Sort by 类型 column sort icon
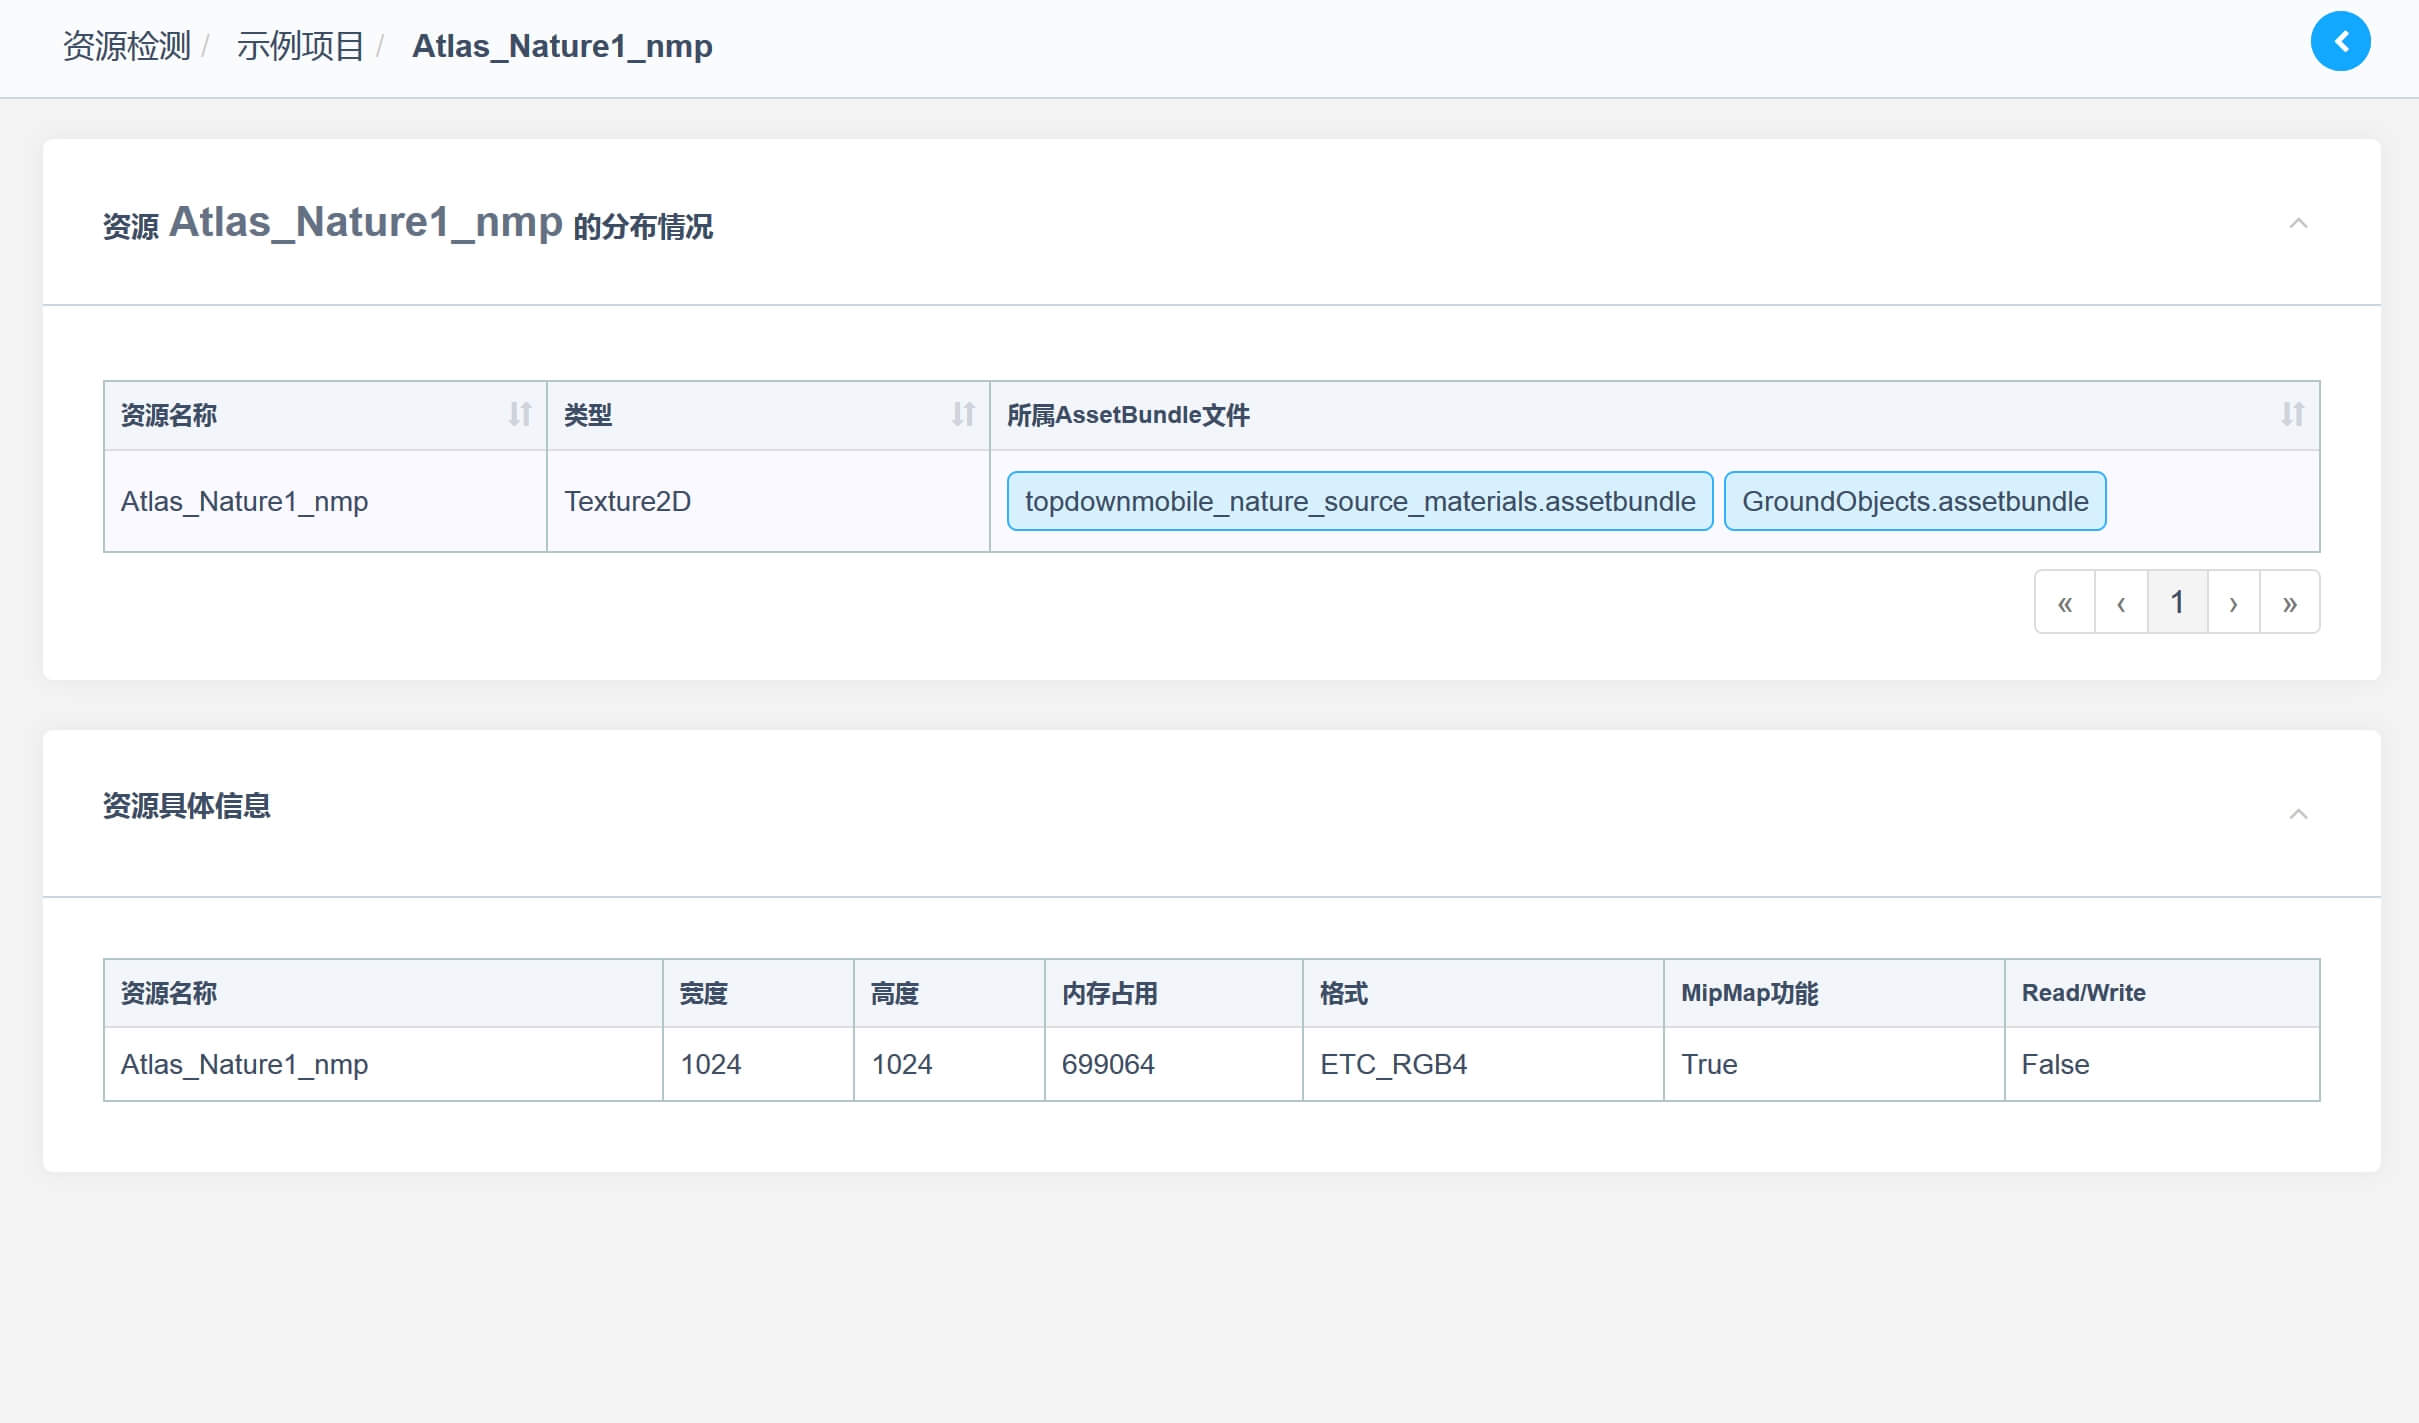The width and height of the screenshot is (2419, 1423). click(x=962, y=414)
